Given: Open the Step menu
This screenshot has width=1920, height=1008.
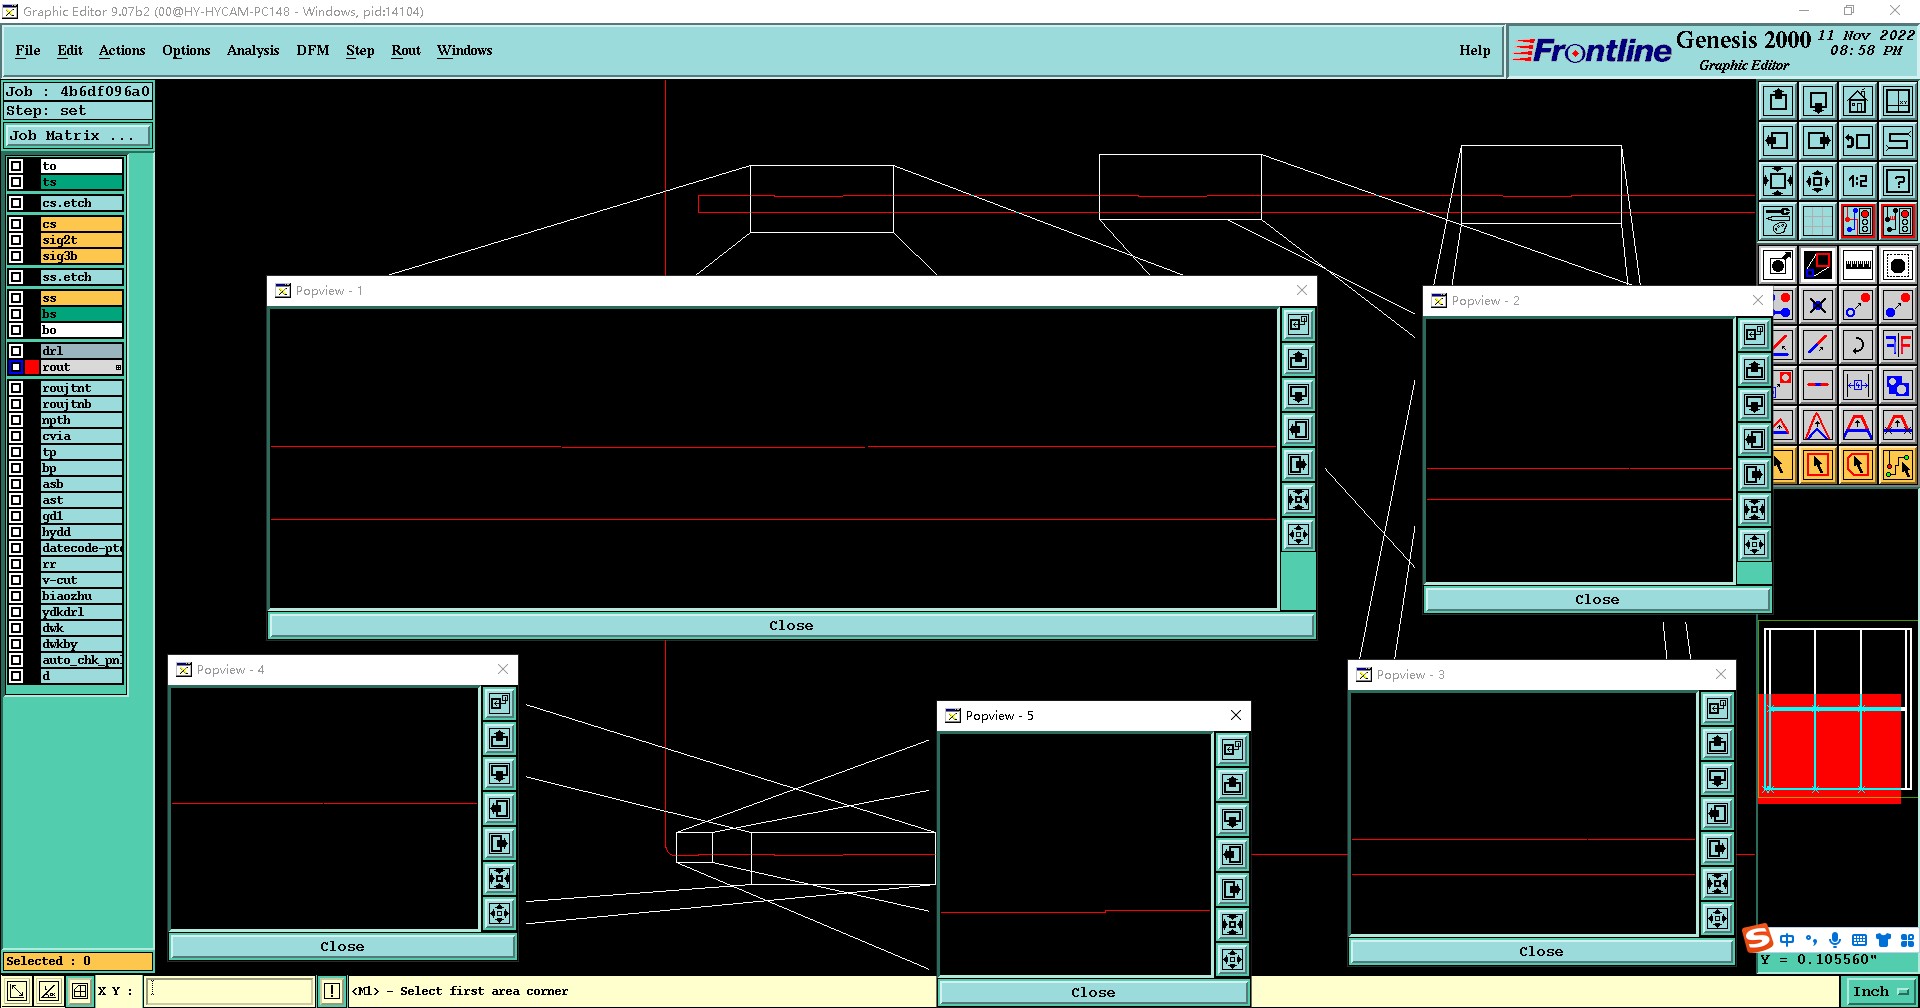Looking at the screenshot, I should click(360, 50).
